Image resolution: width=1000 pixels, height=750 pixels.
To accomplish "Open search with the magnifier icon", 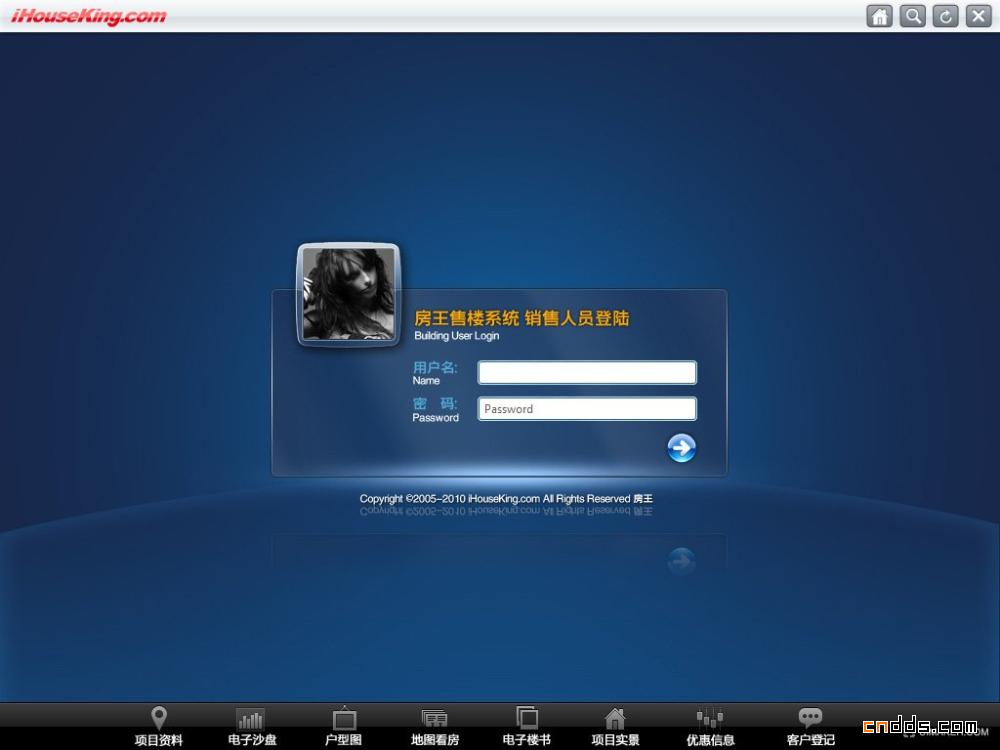I will pos(913,15).
